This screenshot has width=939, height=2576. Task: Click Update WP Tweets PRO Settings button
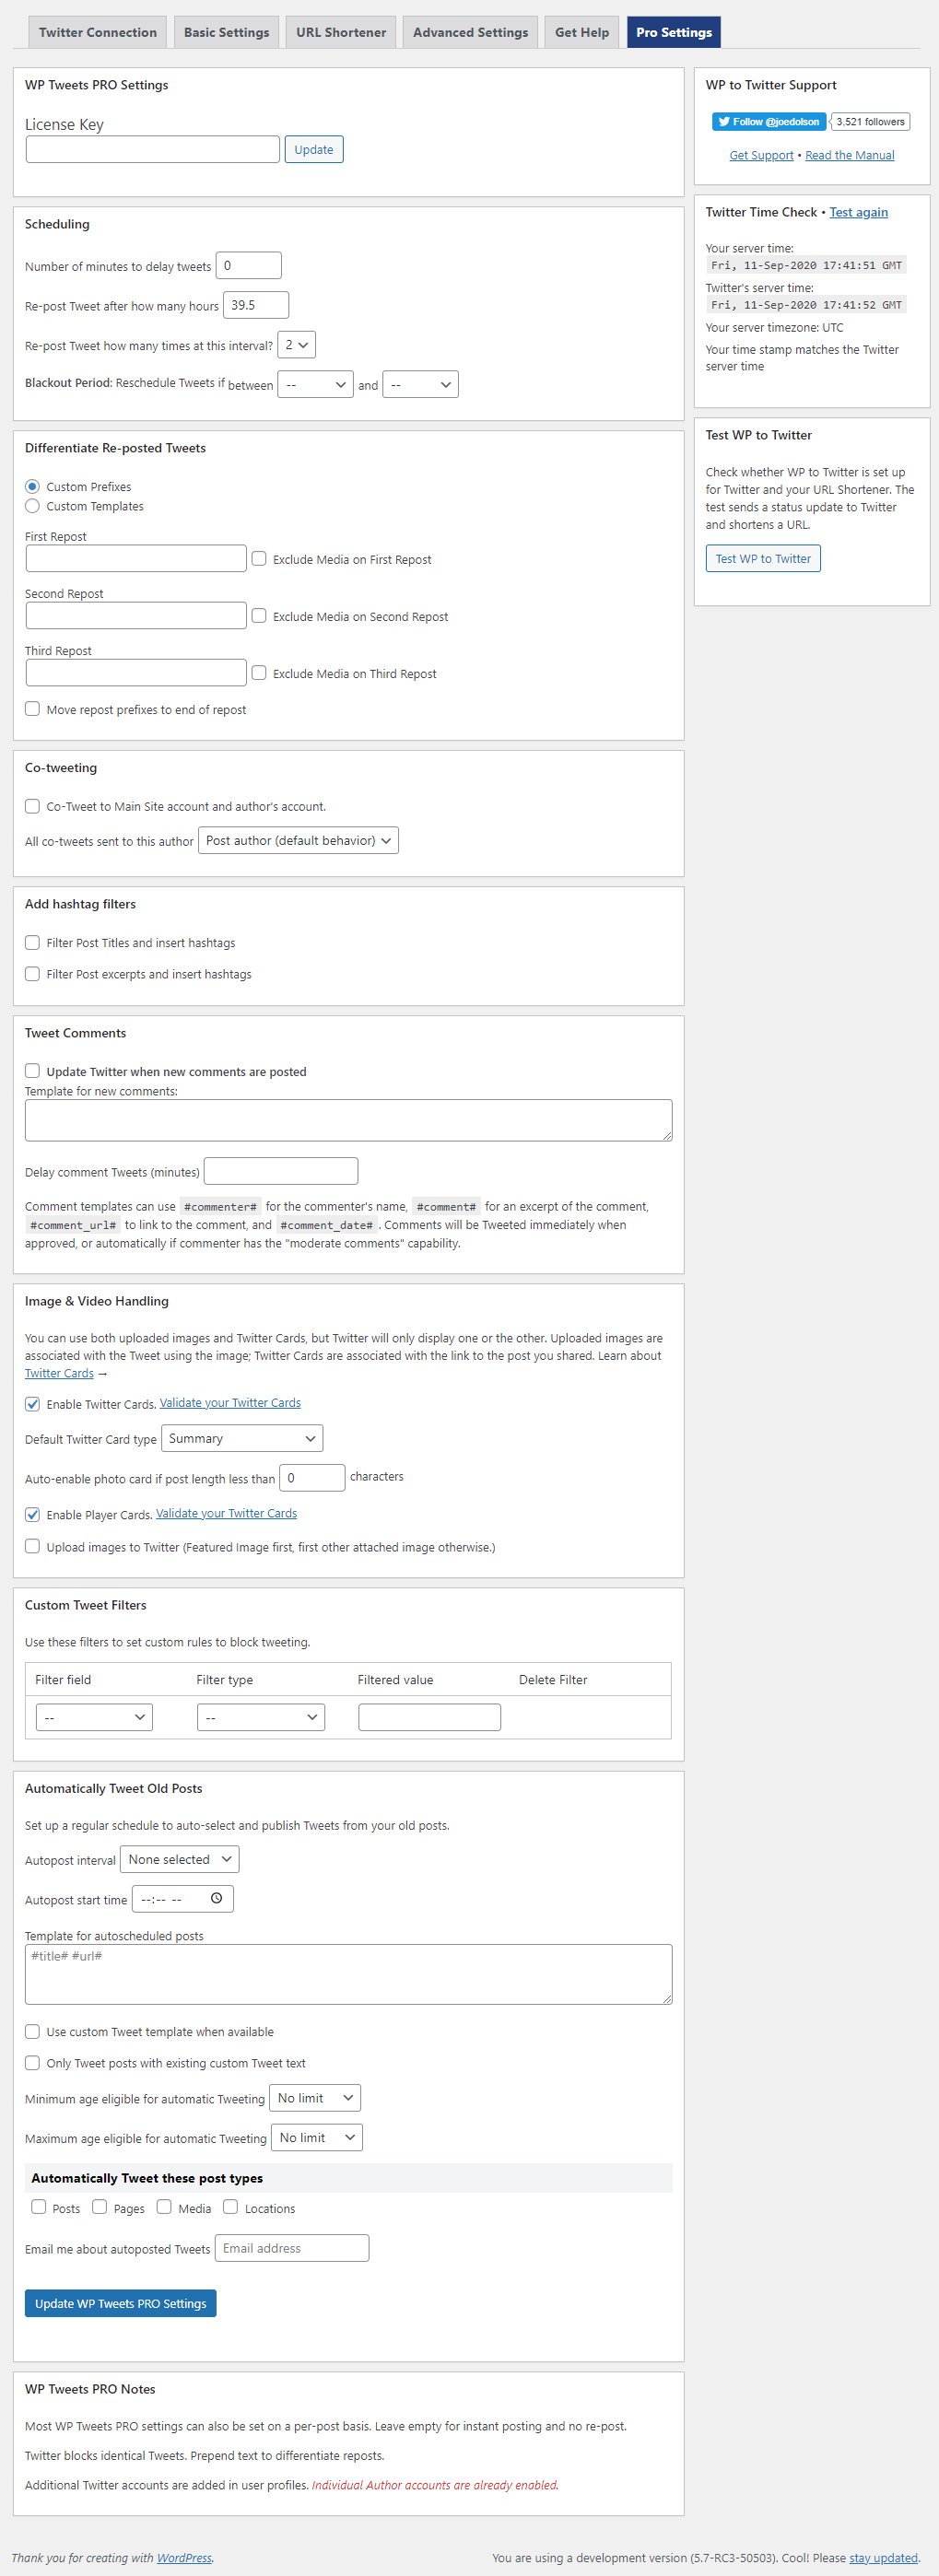coord(121,2303)
